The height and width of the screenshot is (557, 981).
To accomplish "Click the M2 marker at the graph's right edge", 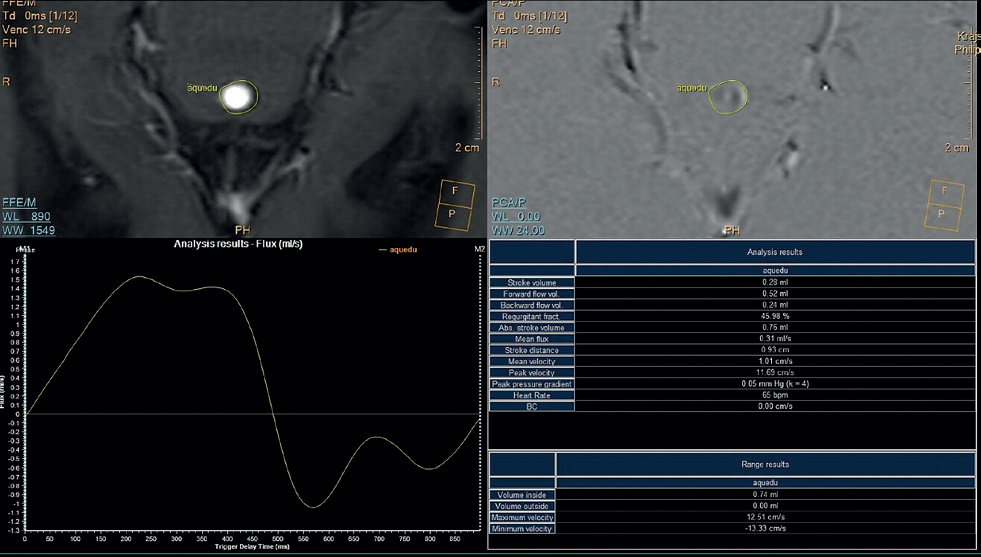I will pyautogui.click(x=480, y=249).
